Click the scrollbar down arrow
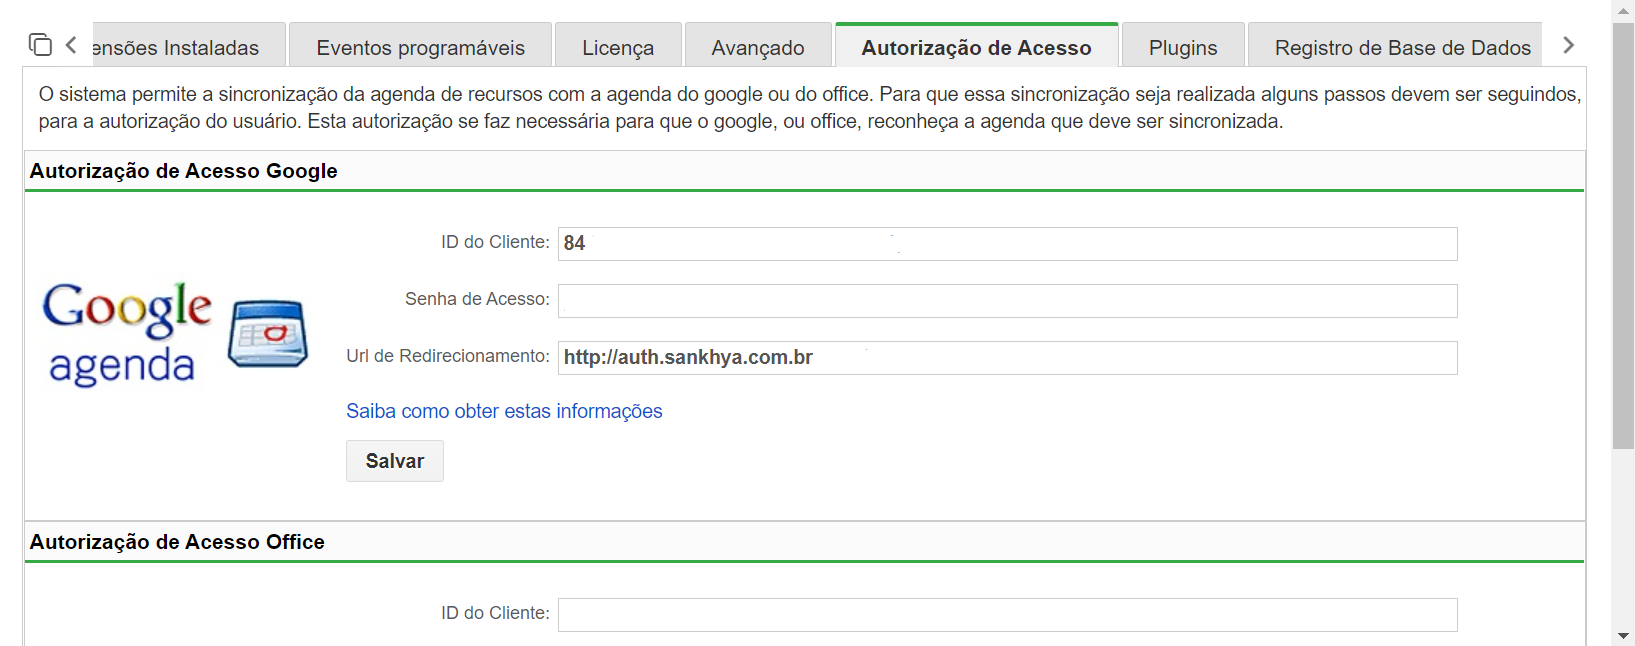Screen dimensions: 1635x646 point(1623,636)
